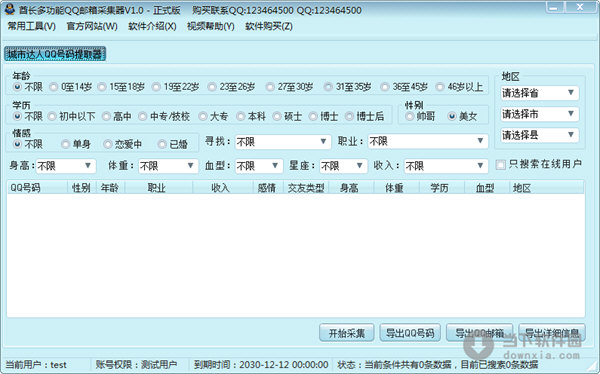
Task: Select education 初中以下 option
Action: pos(72,116)
